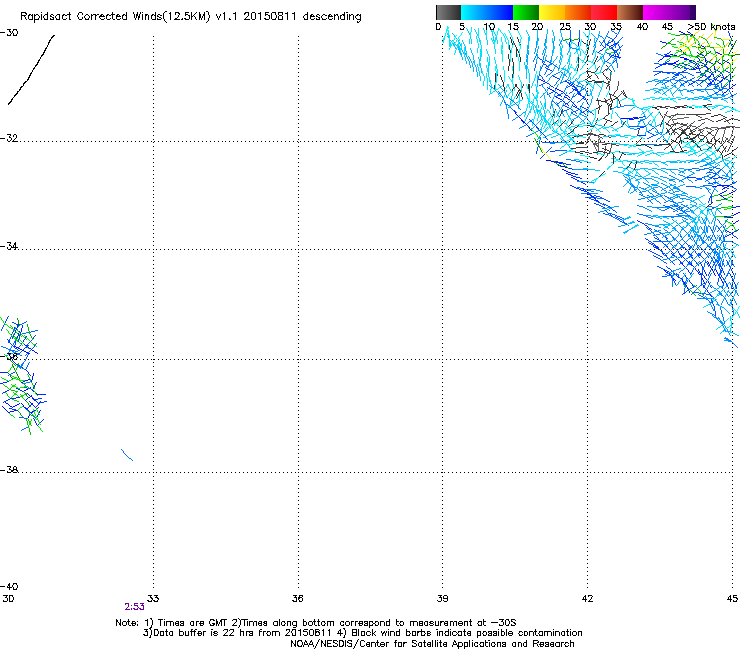Click the latitude label '-32'
Image resolution: width=740 pixels, height=650 pixels.
coord(9,138)
